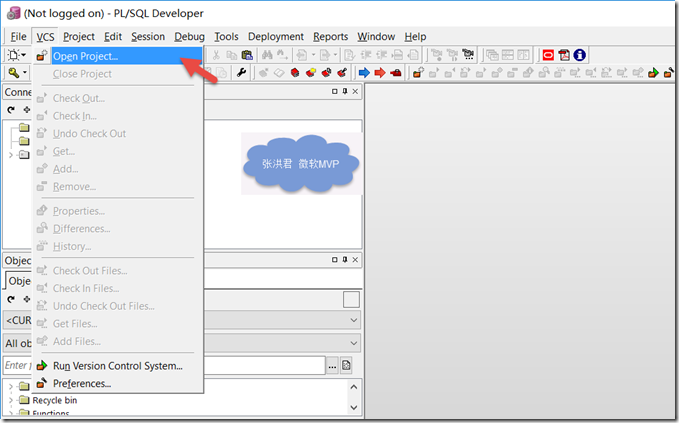Screen dimensions: 679x423
Task: Pin the Objects panel
Action: [x=345, y=259]
